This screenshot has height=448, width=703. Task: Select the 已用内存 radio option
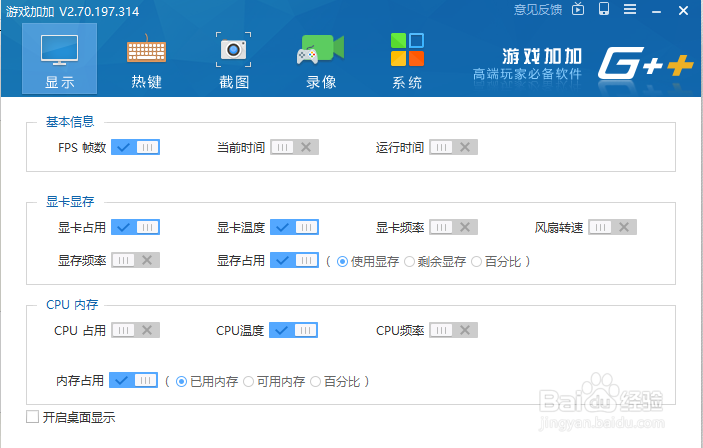[182, 382]
